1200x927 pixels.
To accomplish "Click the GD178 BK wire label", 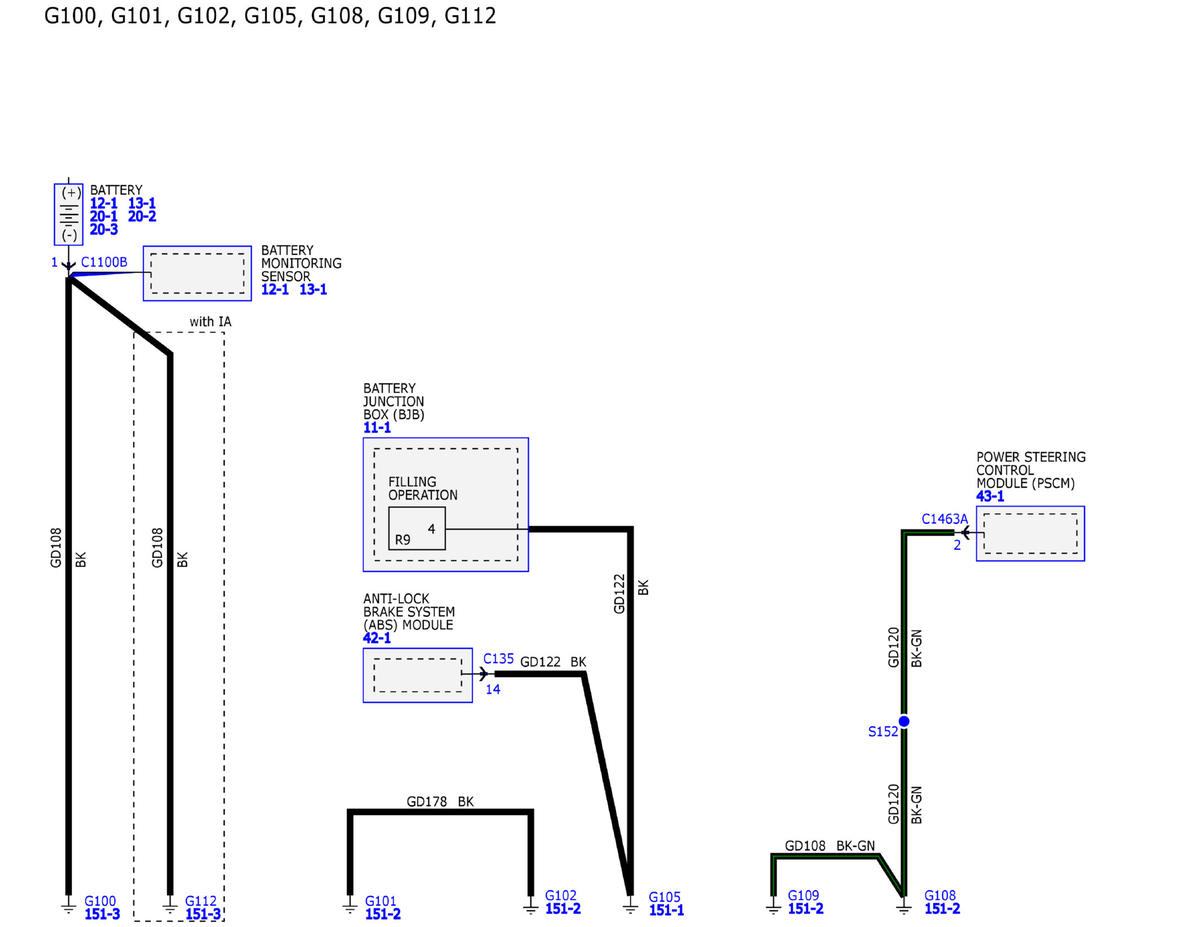I will pos(440,801).
